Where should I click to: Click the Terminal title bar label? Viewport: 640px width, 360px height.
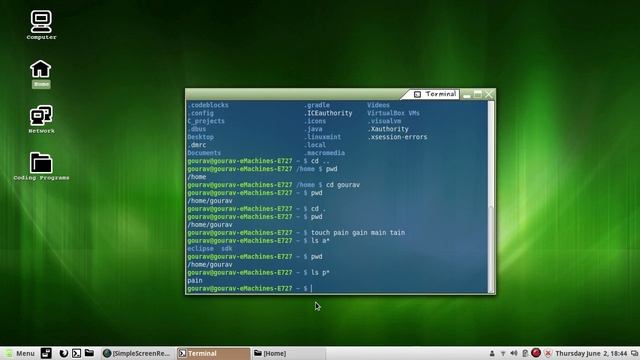[x=440, y=94]
